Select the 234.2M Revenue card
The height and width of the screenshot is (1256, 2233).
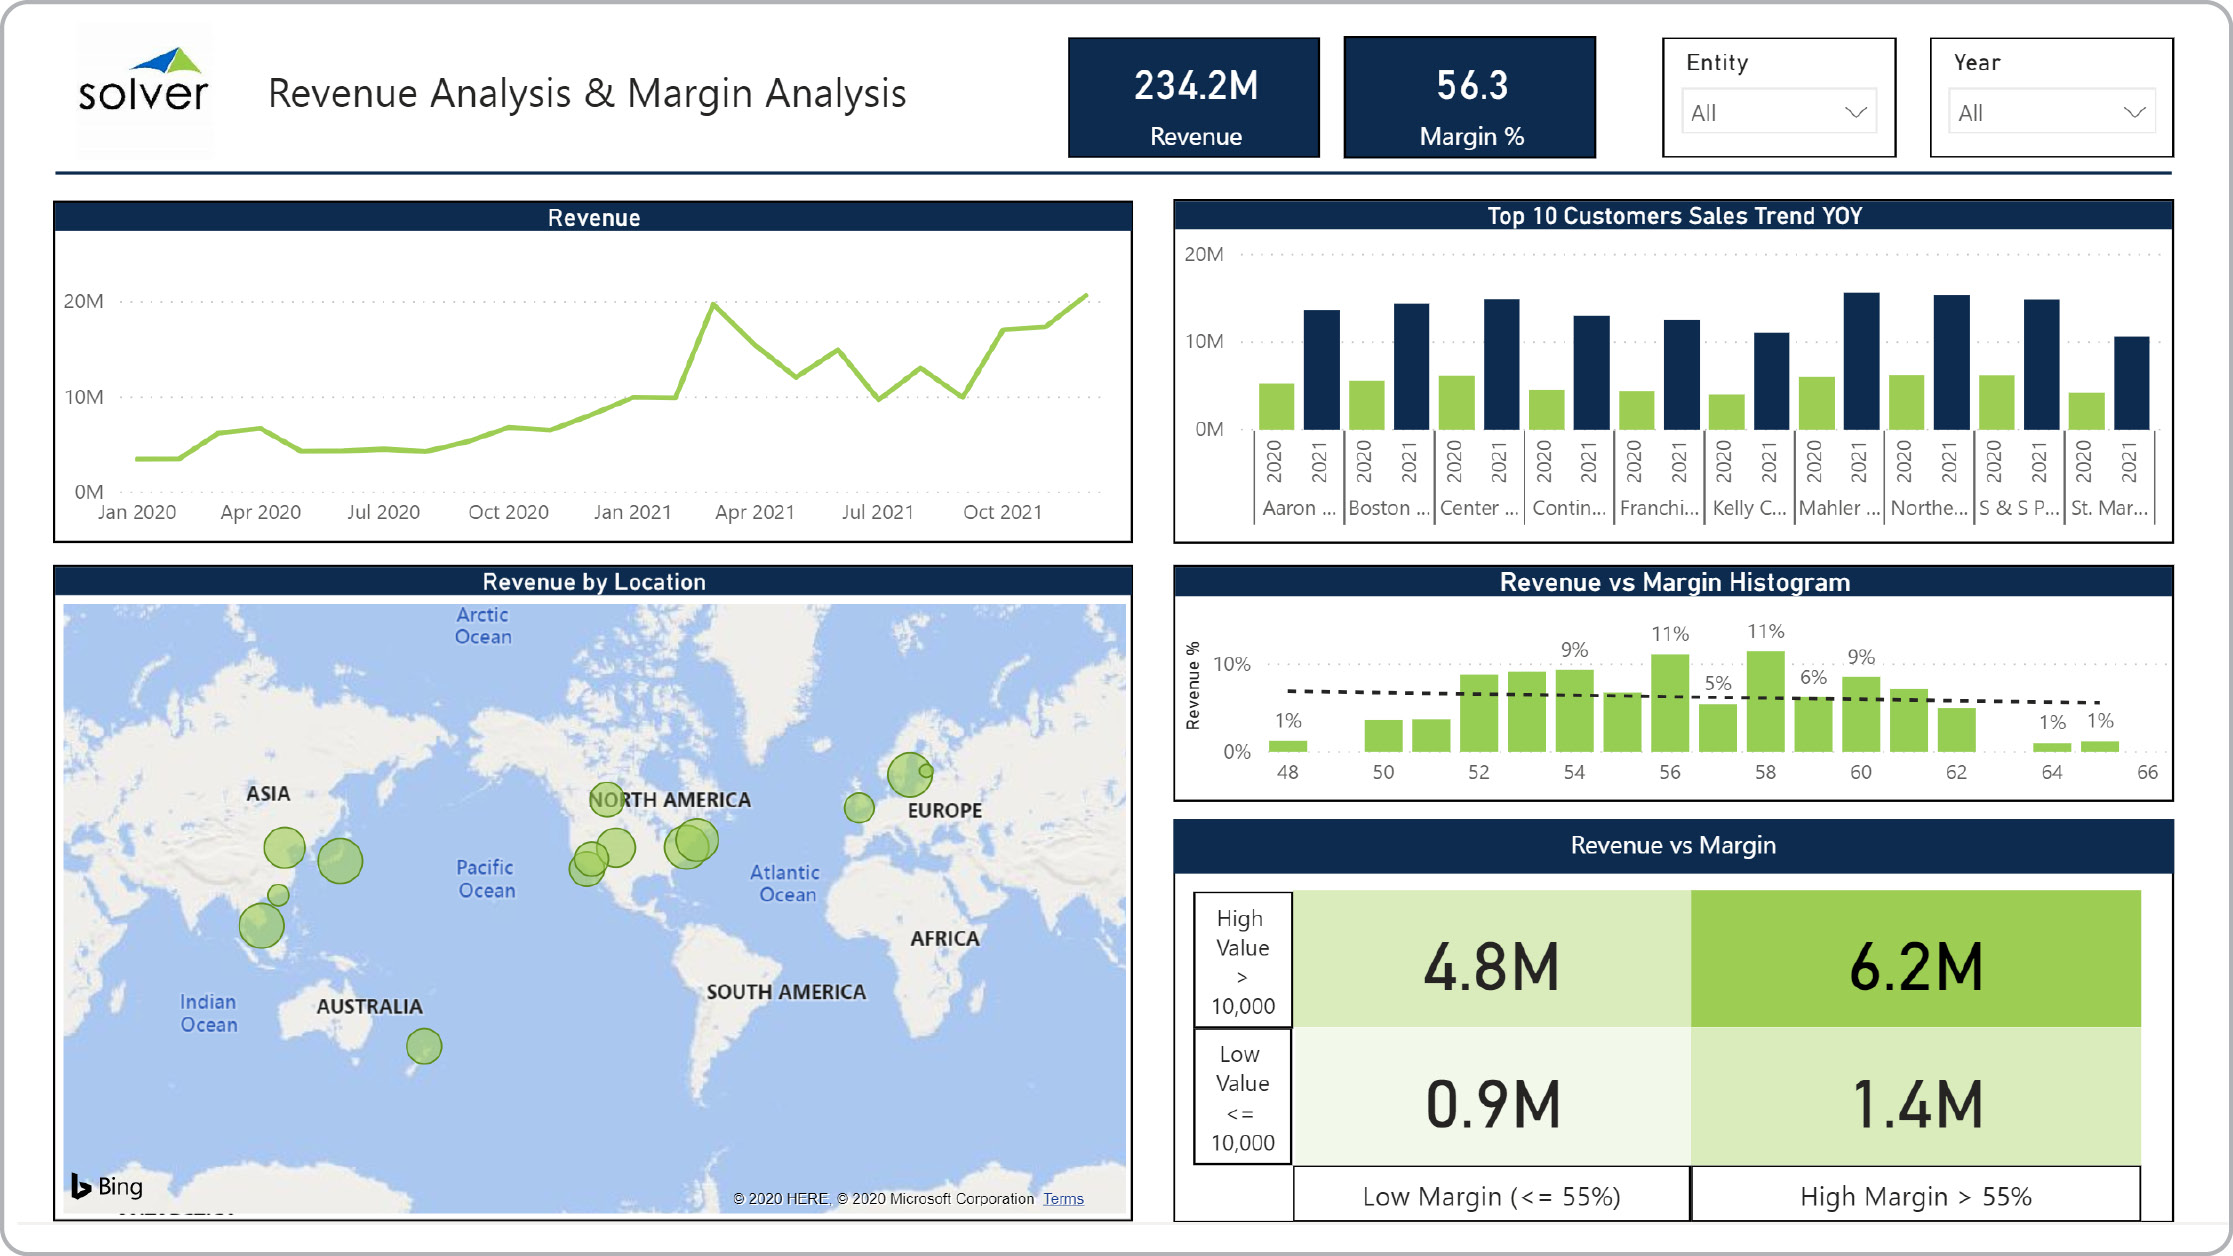point(1194,98)
